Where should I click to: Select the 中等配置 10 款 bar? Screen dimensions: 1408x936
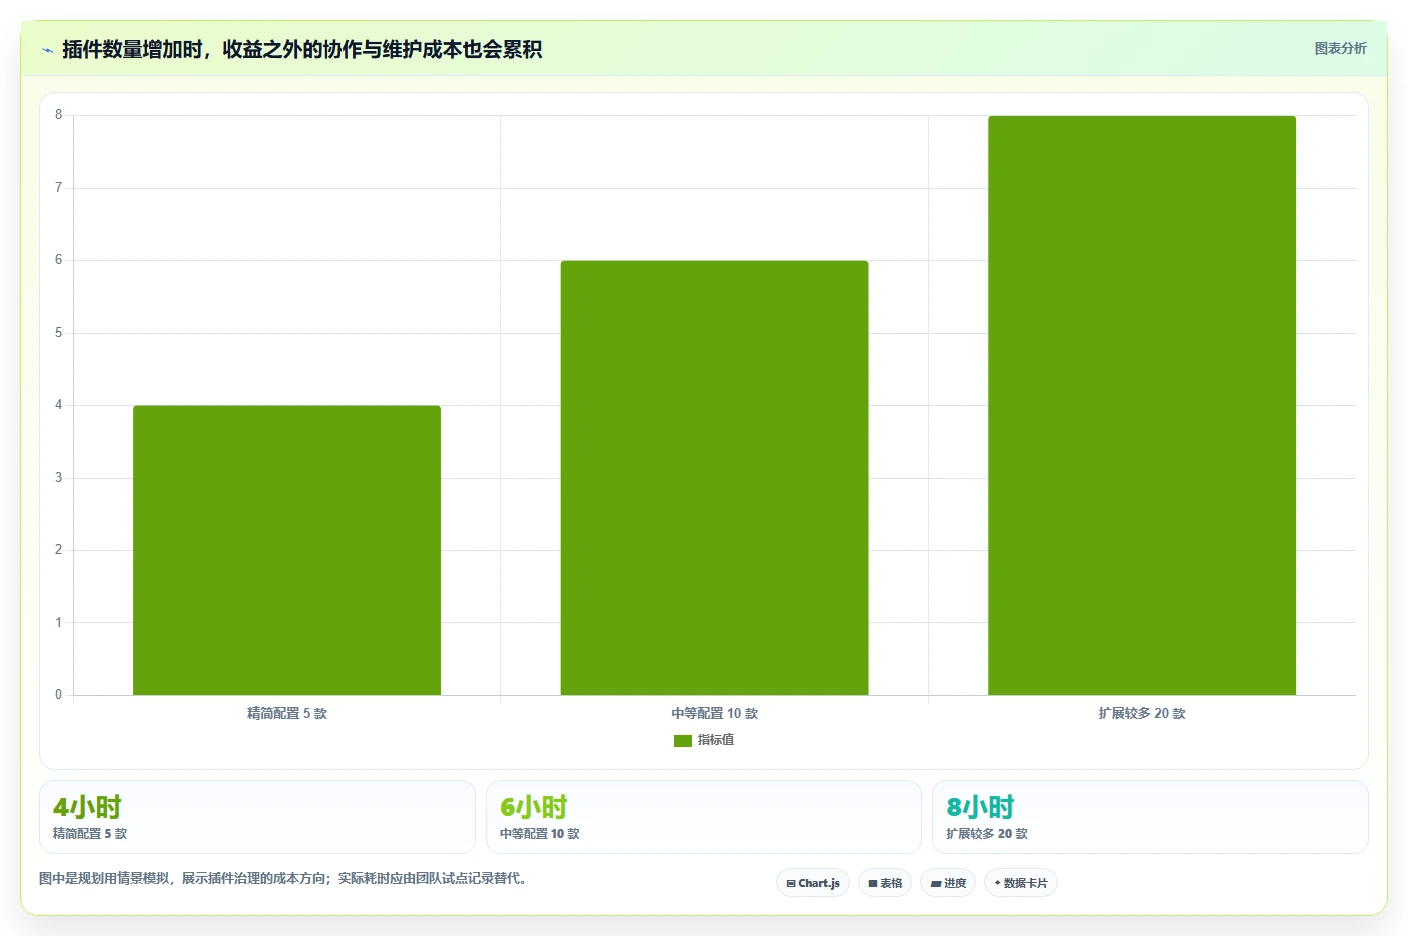pos(714,478)
